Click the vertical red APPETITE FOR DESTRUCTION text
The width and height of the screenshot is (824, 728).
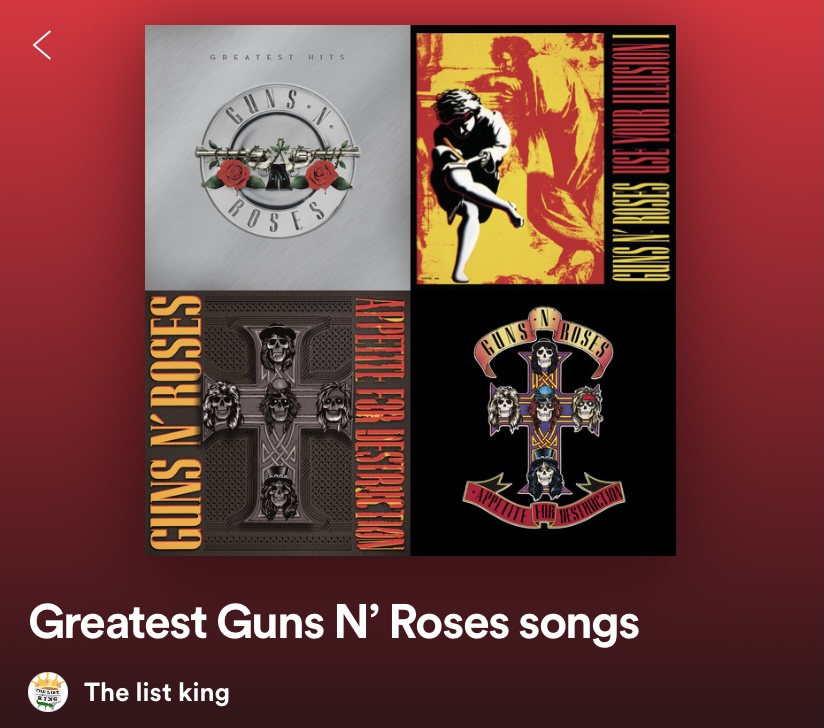click(380, 425)
